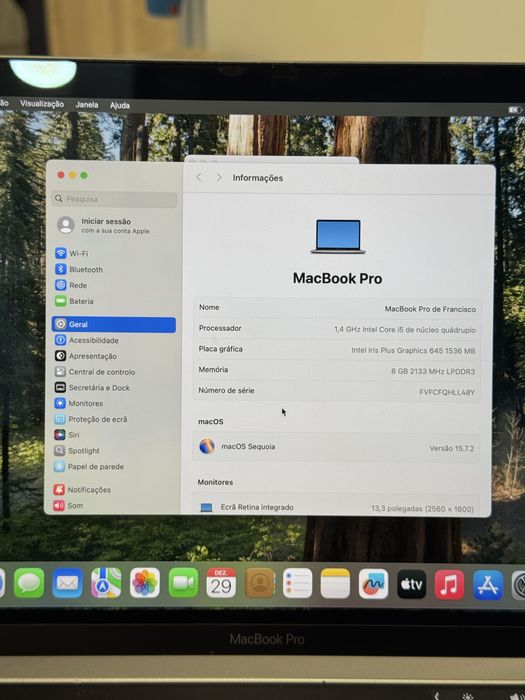Click Versão 15.7.2 text
525x700 pixels.
tap(451, 448)
